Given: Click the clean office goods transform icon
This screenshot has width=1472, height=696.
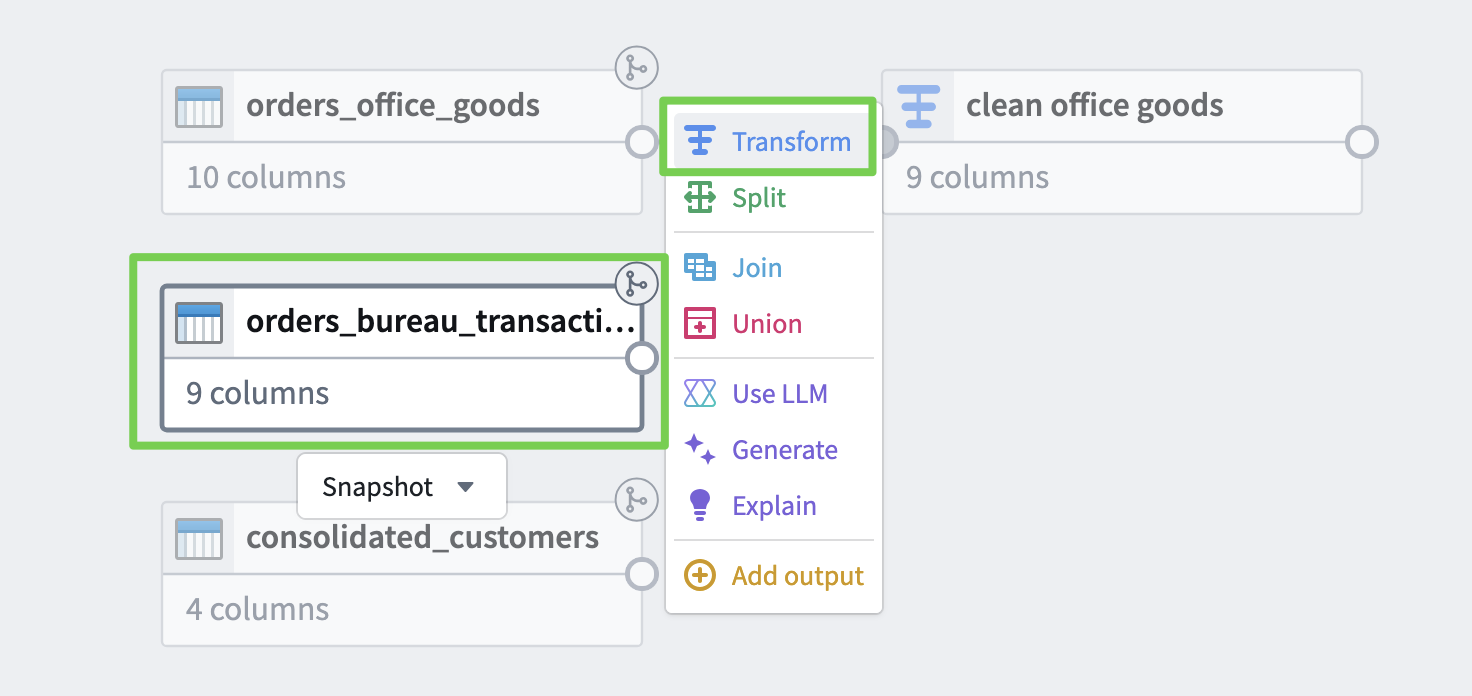Looking at the screenshot, I should (918, 106).
